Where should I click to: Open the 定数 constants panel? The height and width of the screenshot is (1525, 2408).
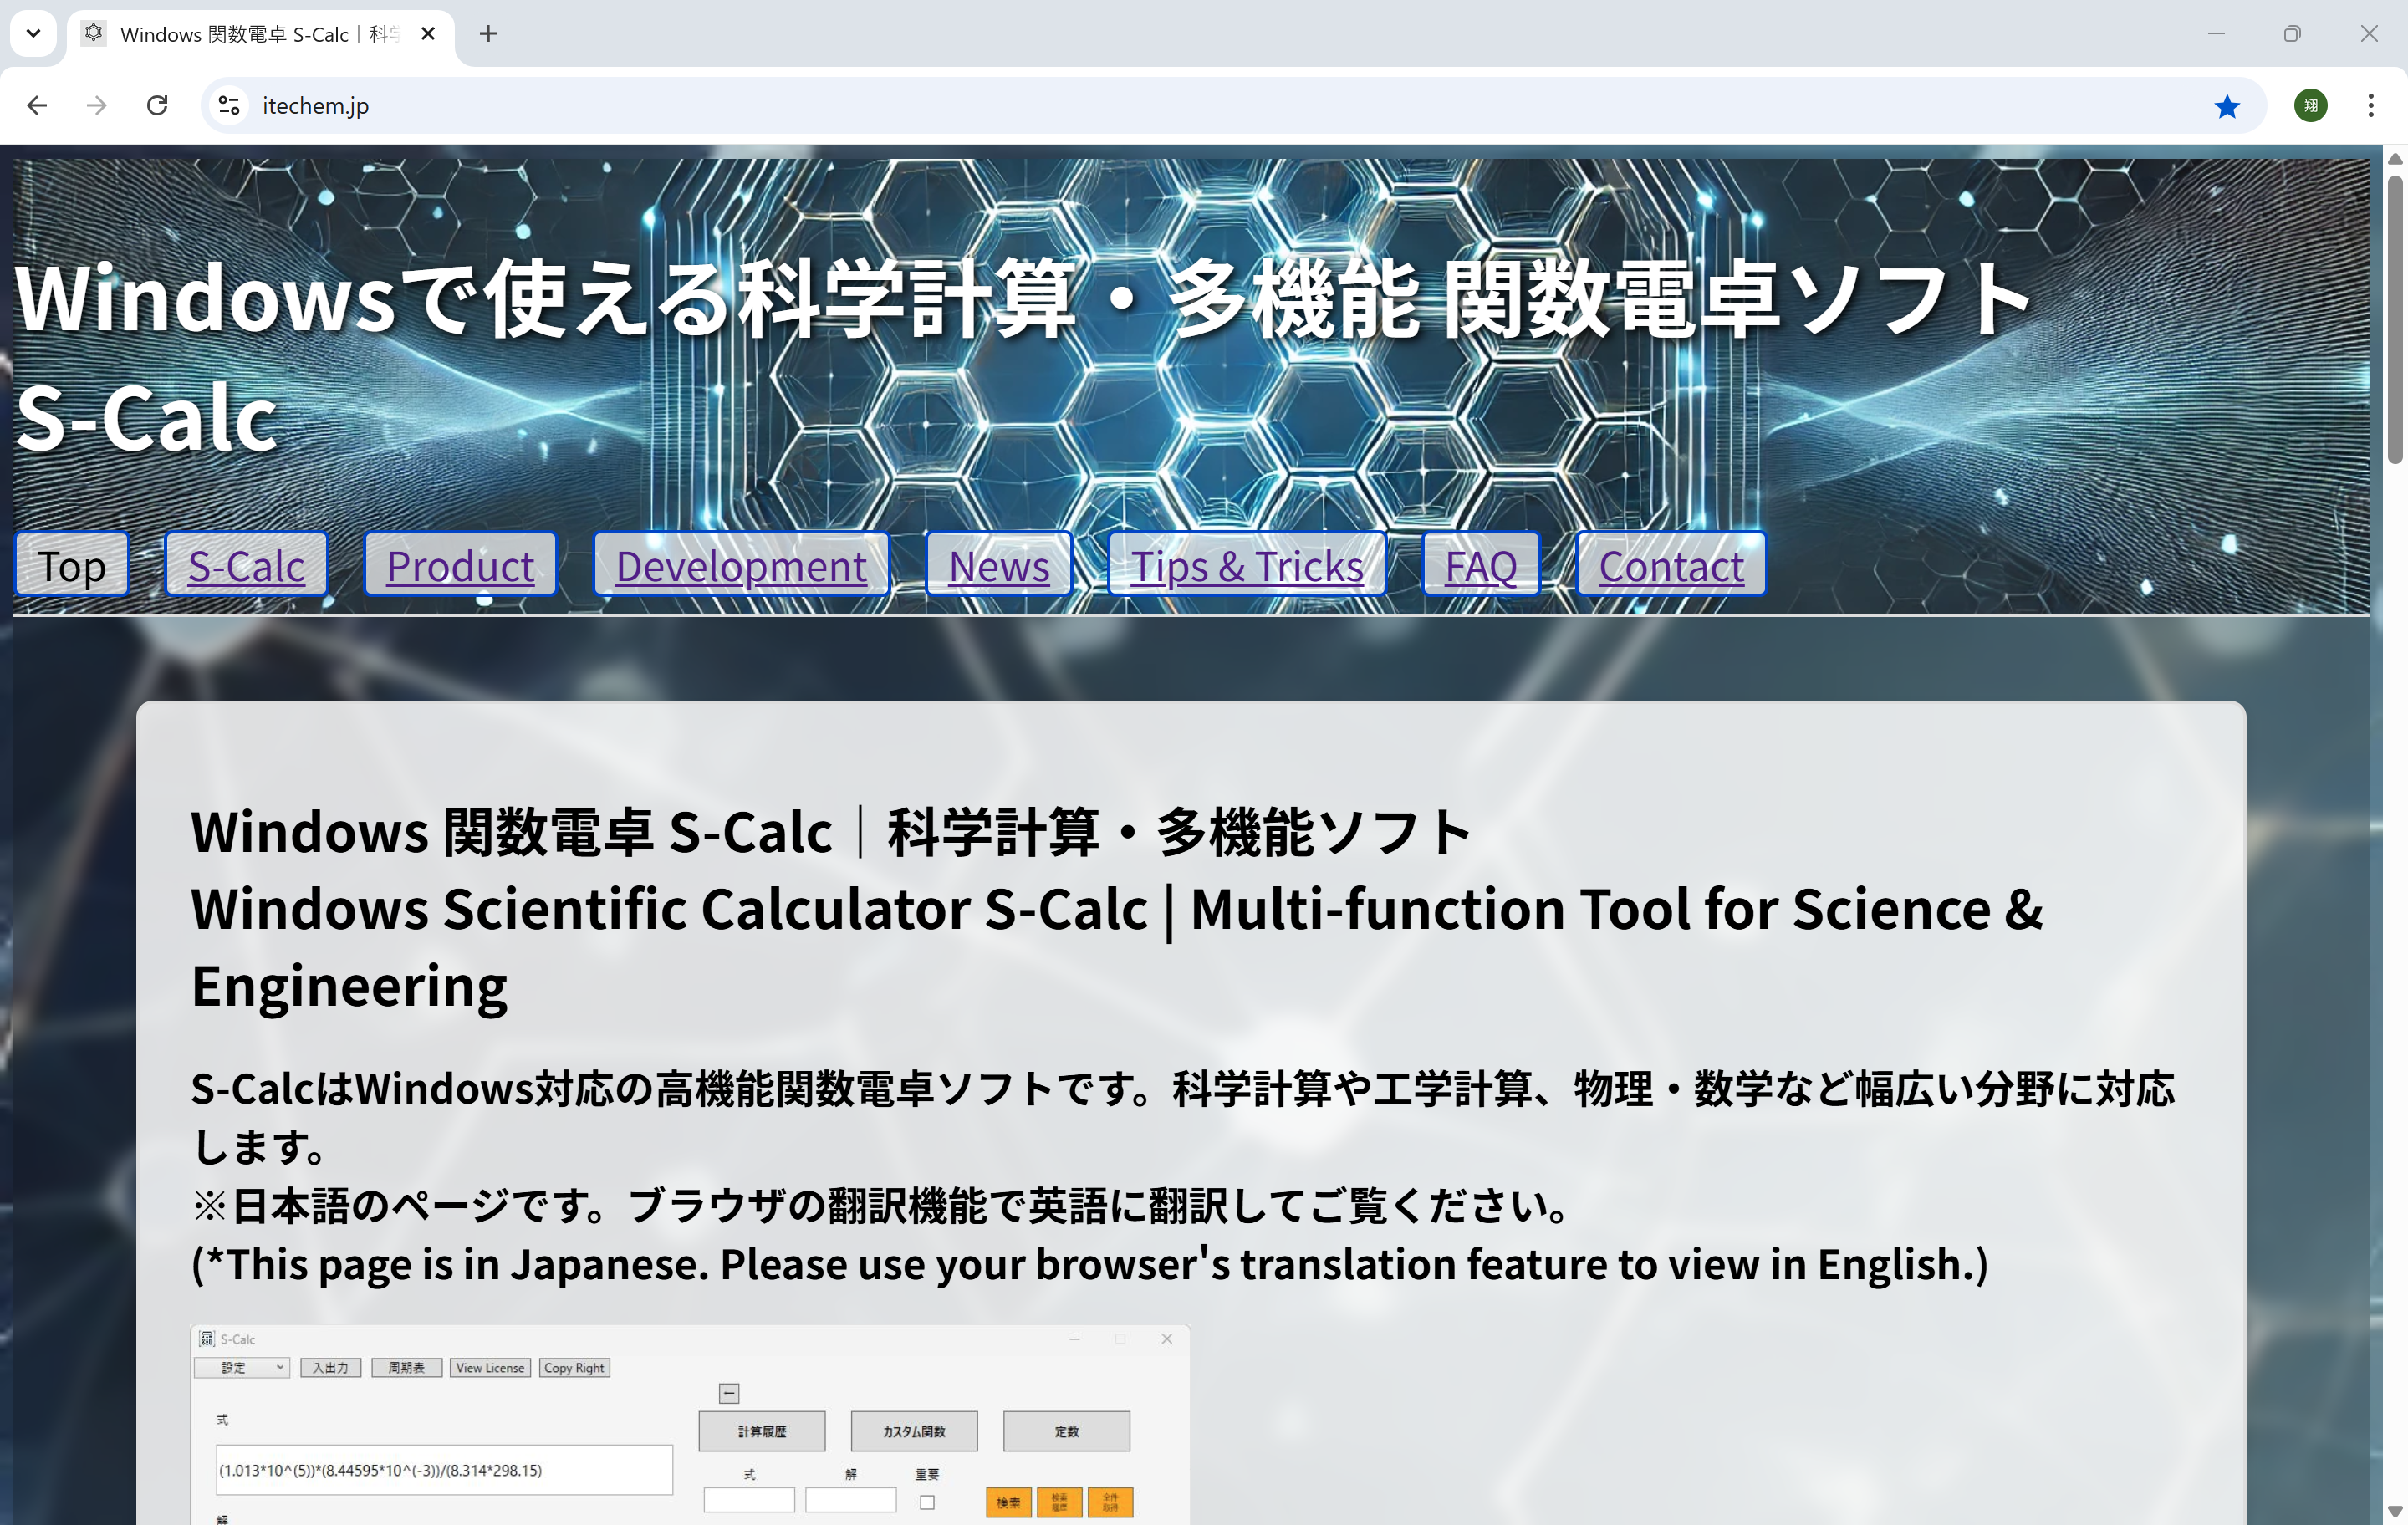point(1066,1430)
